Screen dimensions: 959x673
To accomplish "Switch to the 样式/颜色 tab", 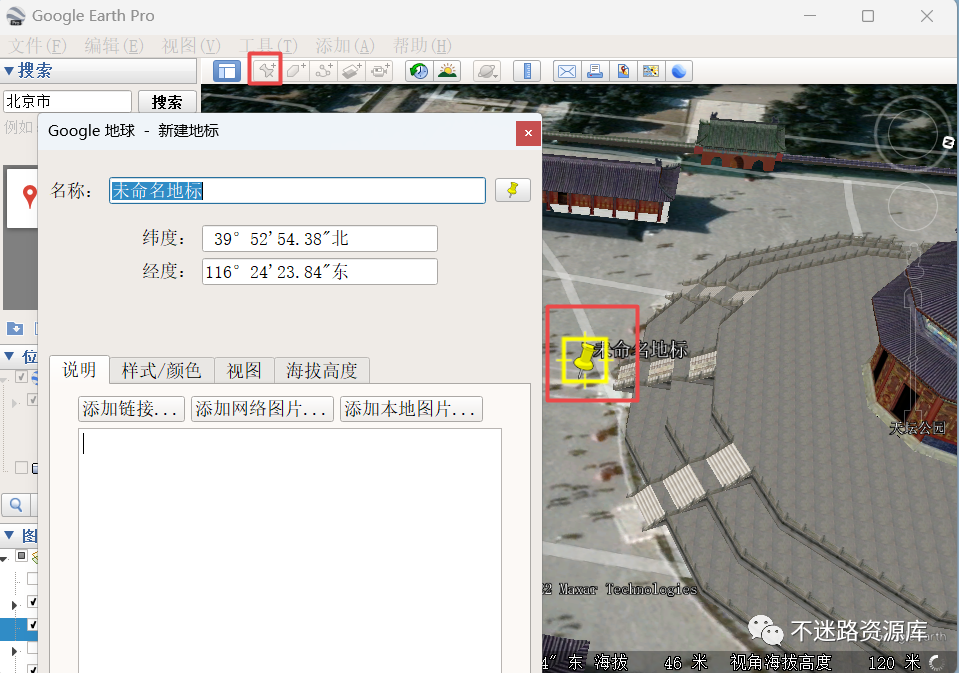I will [x=161, y=370].
